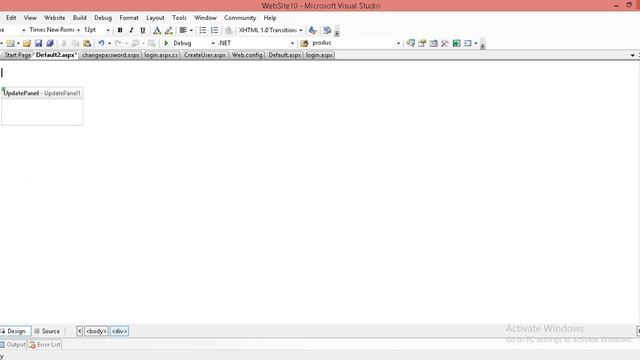Switch to the Start Page tab
The width and height of the screenshot is (640, 360).
[x=17, y=55]
